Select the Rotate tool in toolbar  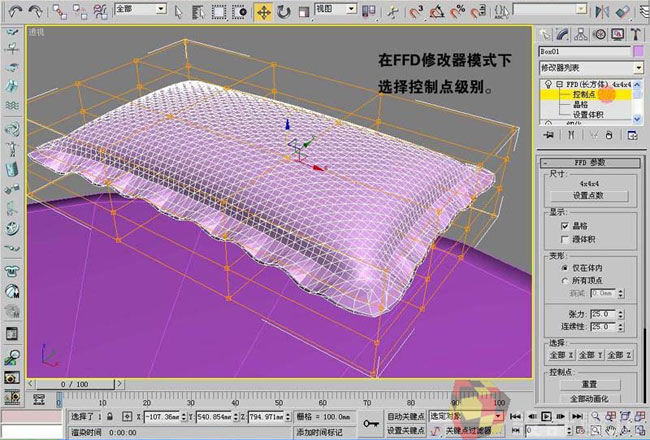click(x=284, y=12)
